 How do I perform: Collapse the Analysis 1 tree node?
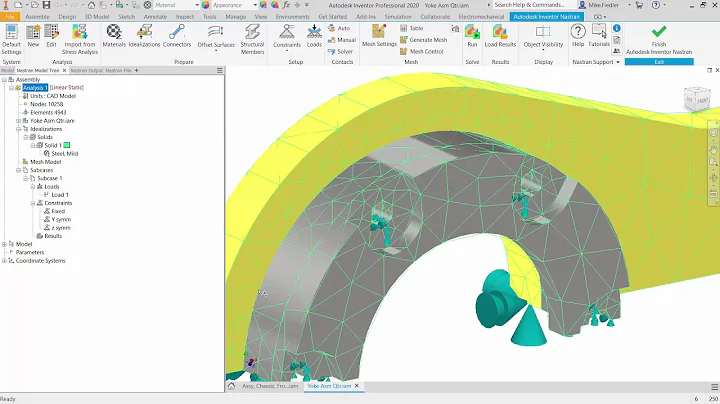click(11, 88)
